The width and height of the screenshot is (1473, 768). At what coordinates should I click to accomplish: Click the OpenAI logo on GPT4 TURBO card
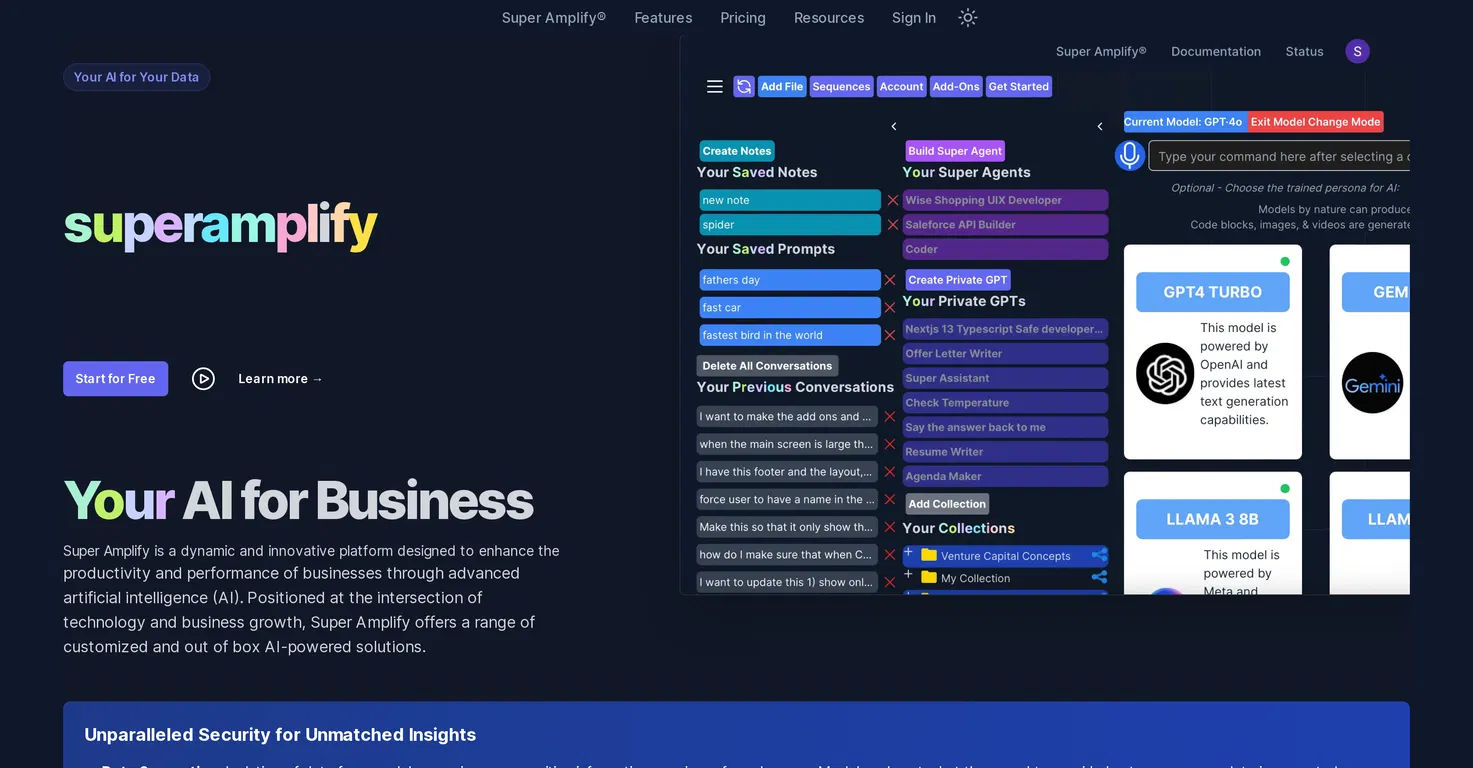[x=1165, y=373]
